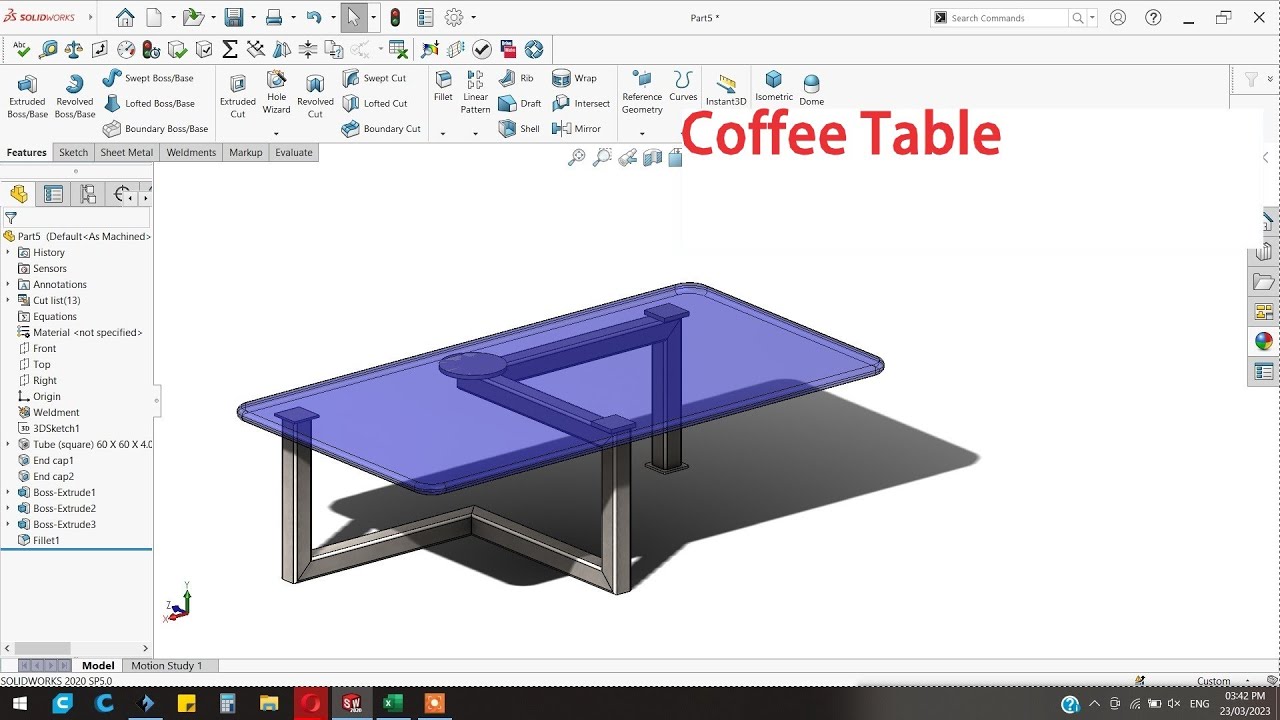Select Swept Boss/Base tool
The width and height of the screenshot is (1280, 720).
(x=148, y=78)
